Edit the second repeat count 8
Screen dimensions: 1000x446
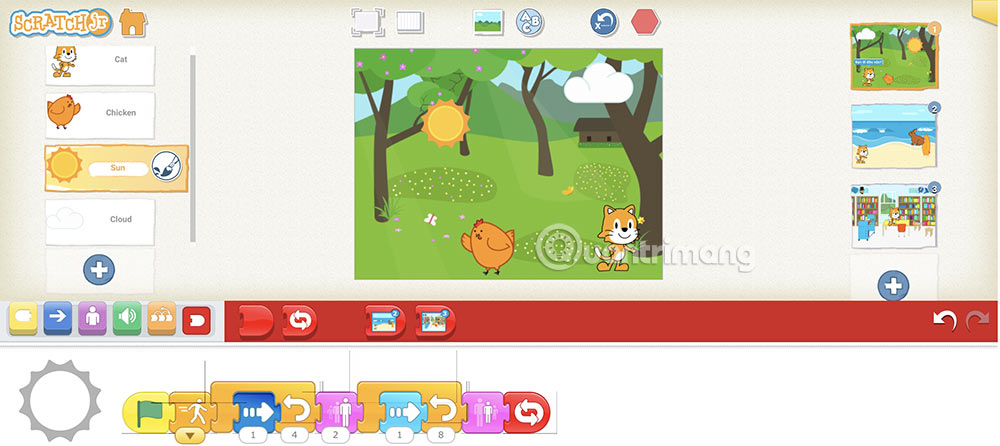441,435
